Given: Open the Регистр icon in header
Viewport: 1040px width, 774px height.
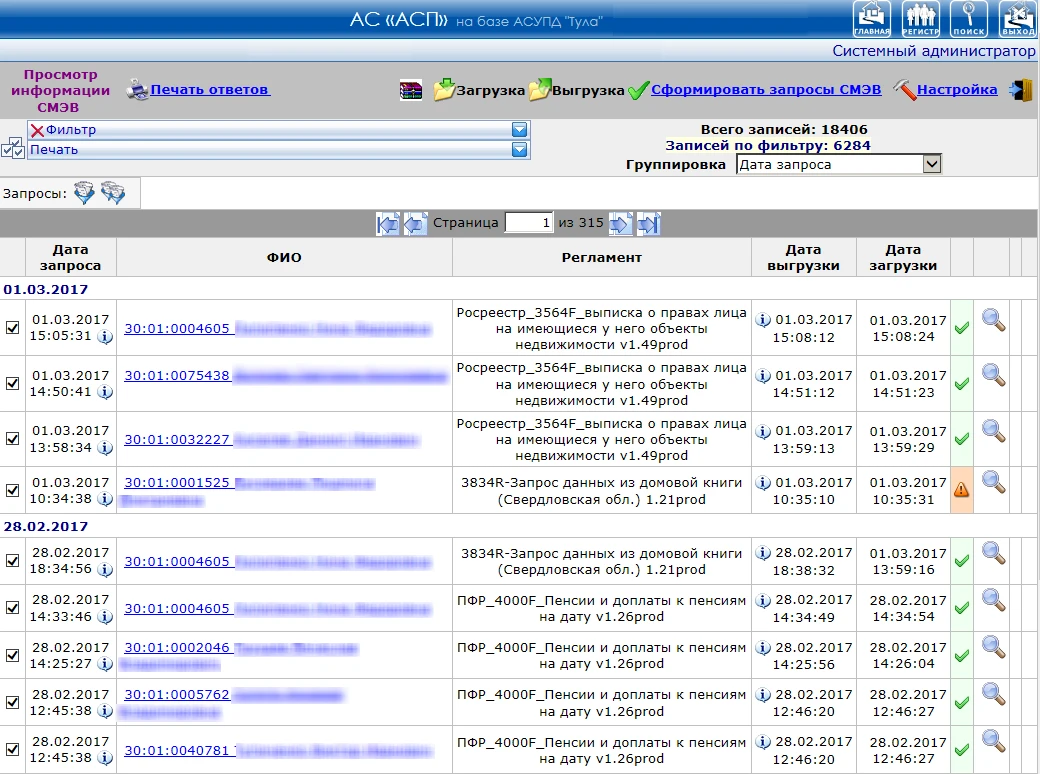Looking at the screenshot, I should (x=921, y=19).
